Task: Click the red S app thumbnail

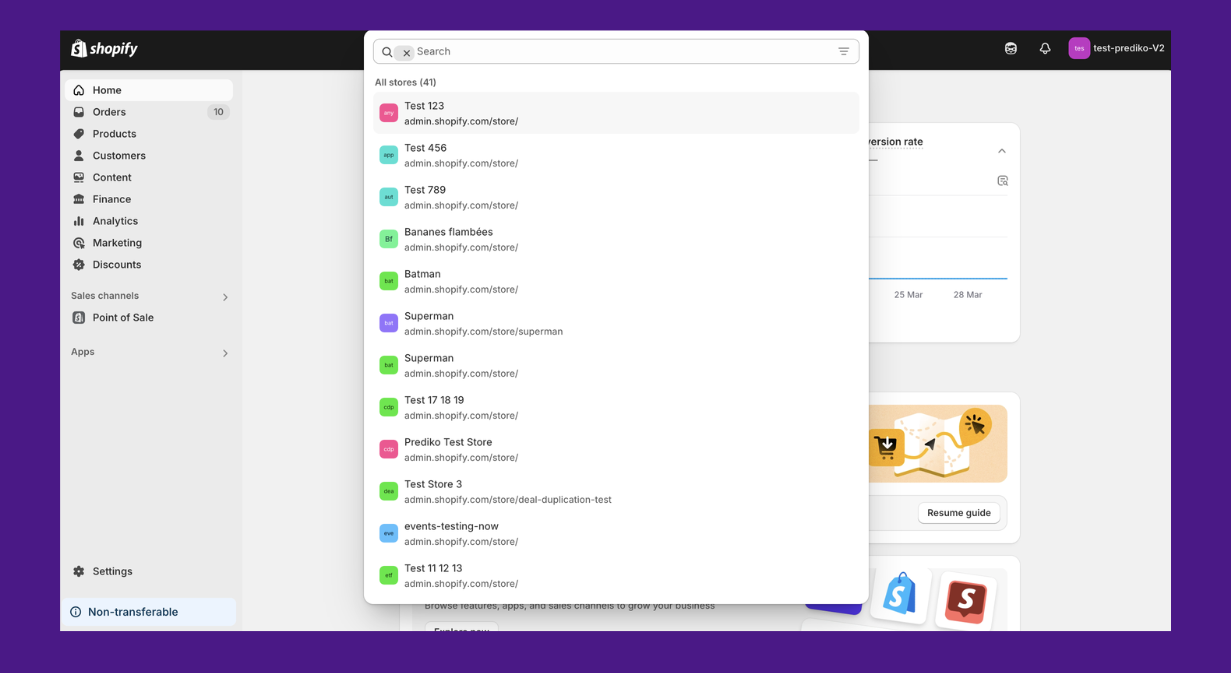Action: tap(966, 600)
